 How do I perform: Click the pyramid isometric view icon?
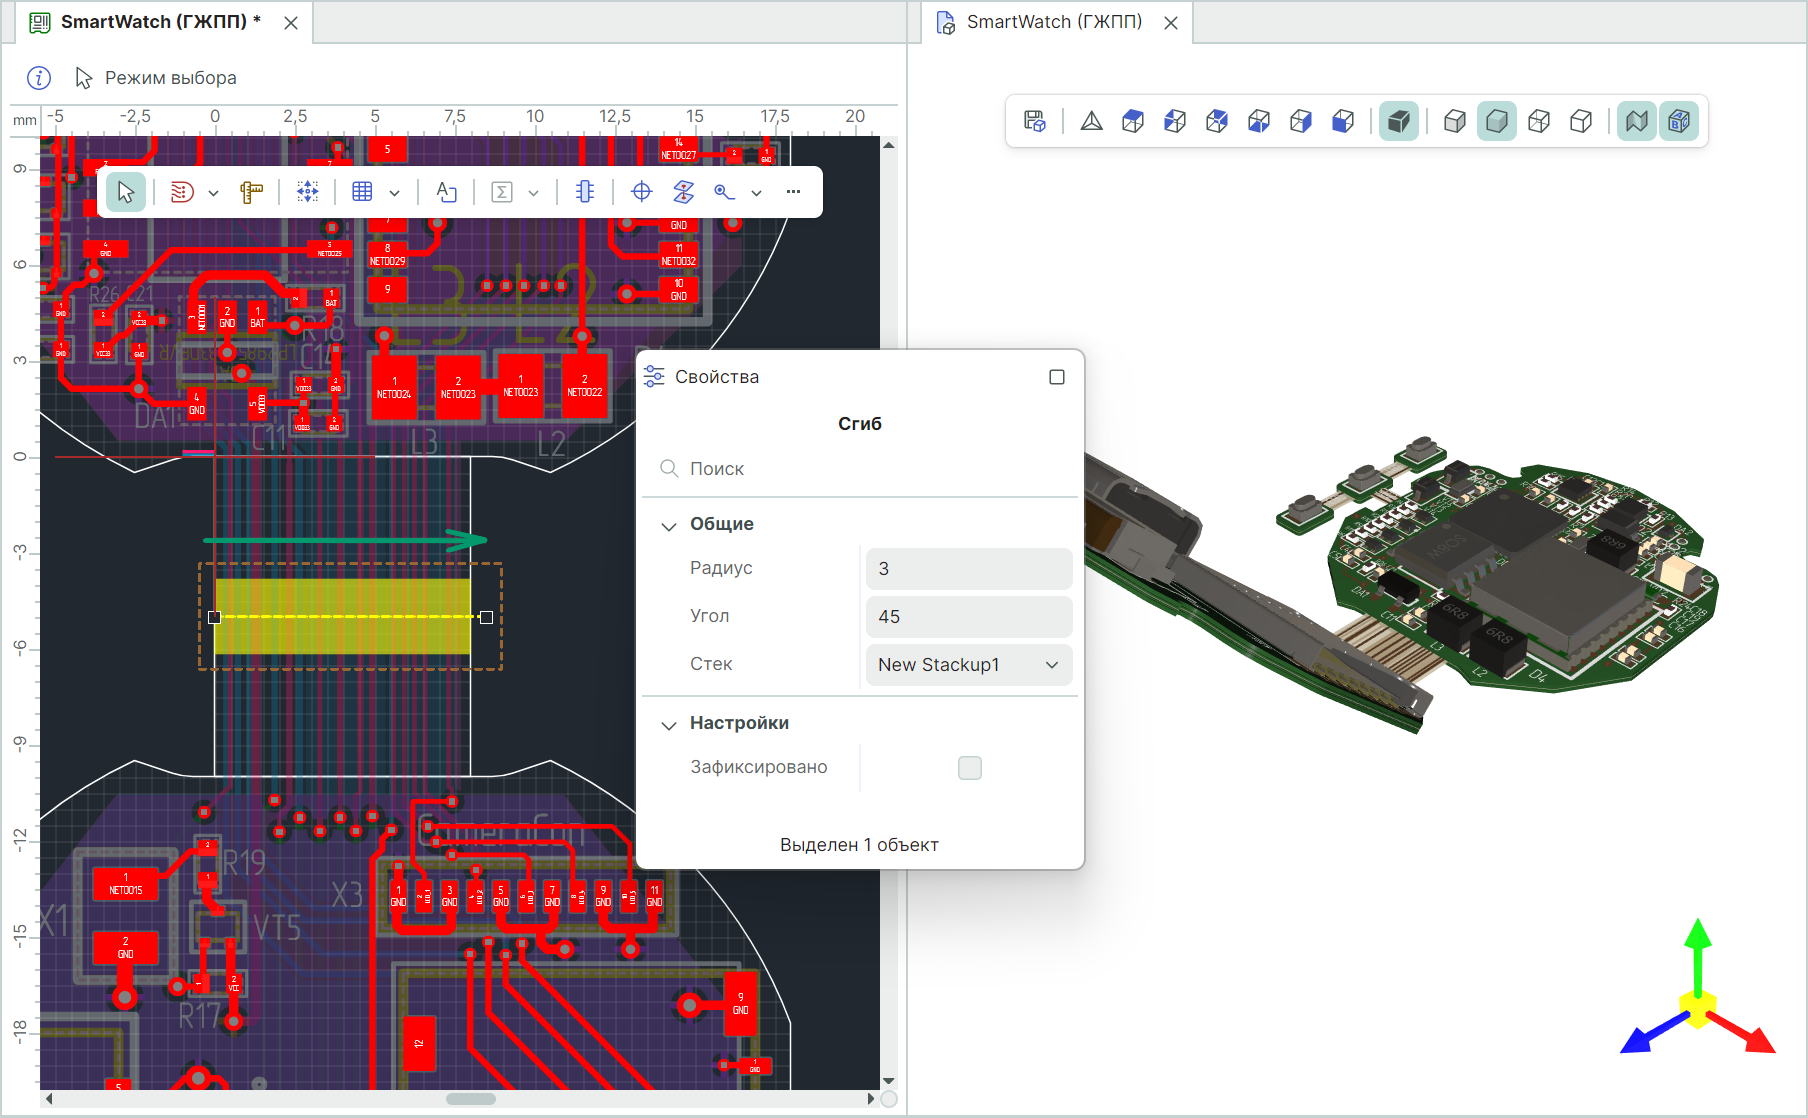click(1091, 121)
